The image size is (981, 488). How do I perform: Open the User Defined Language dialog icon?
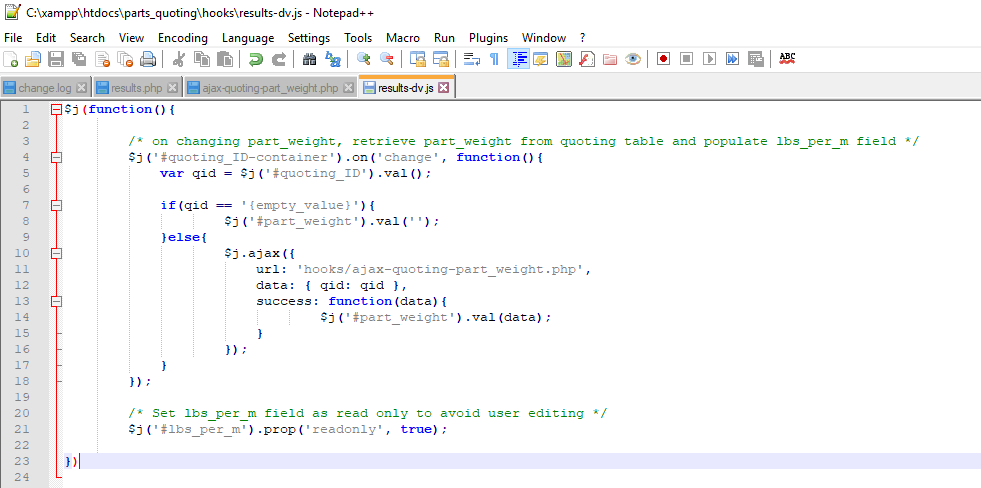click(x=540, y=59)
